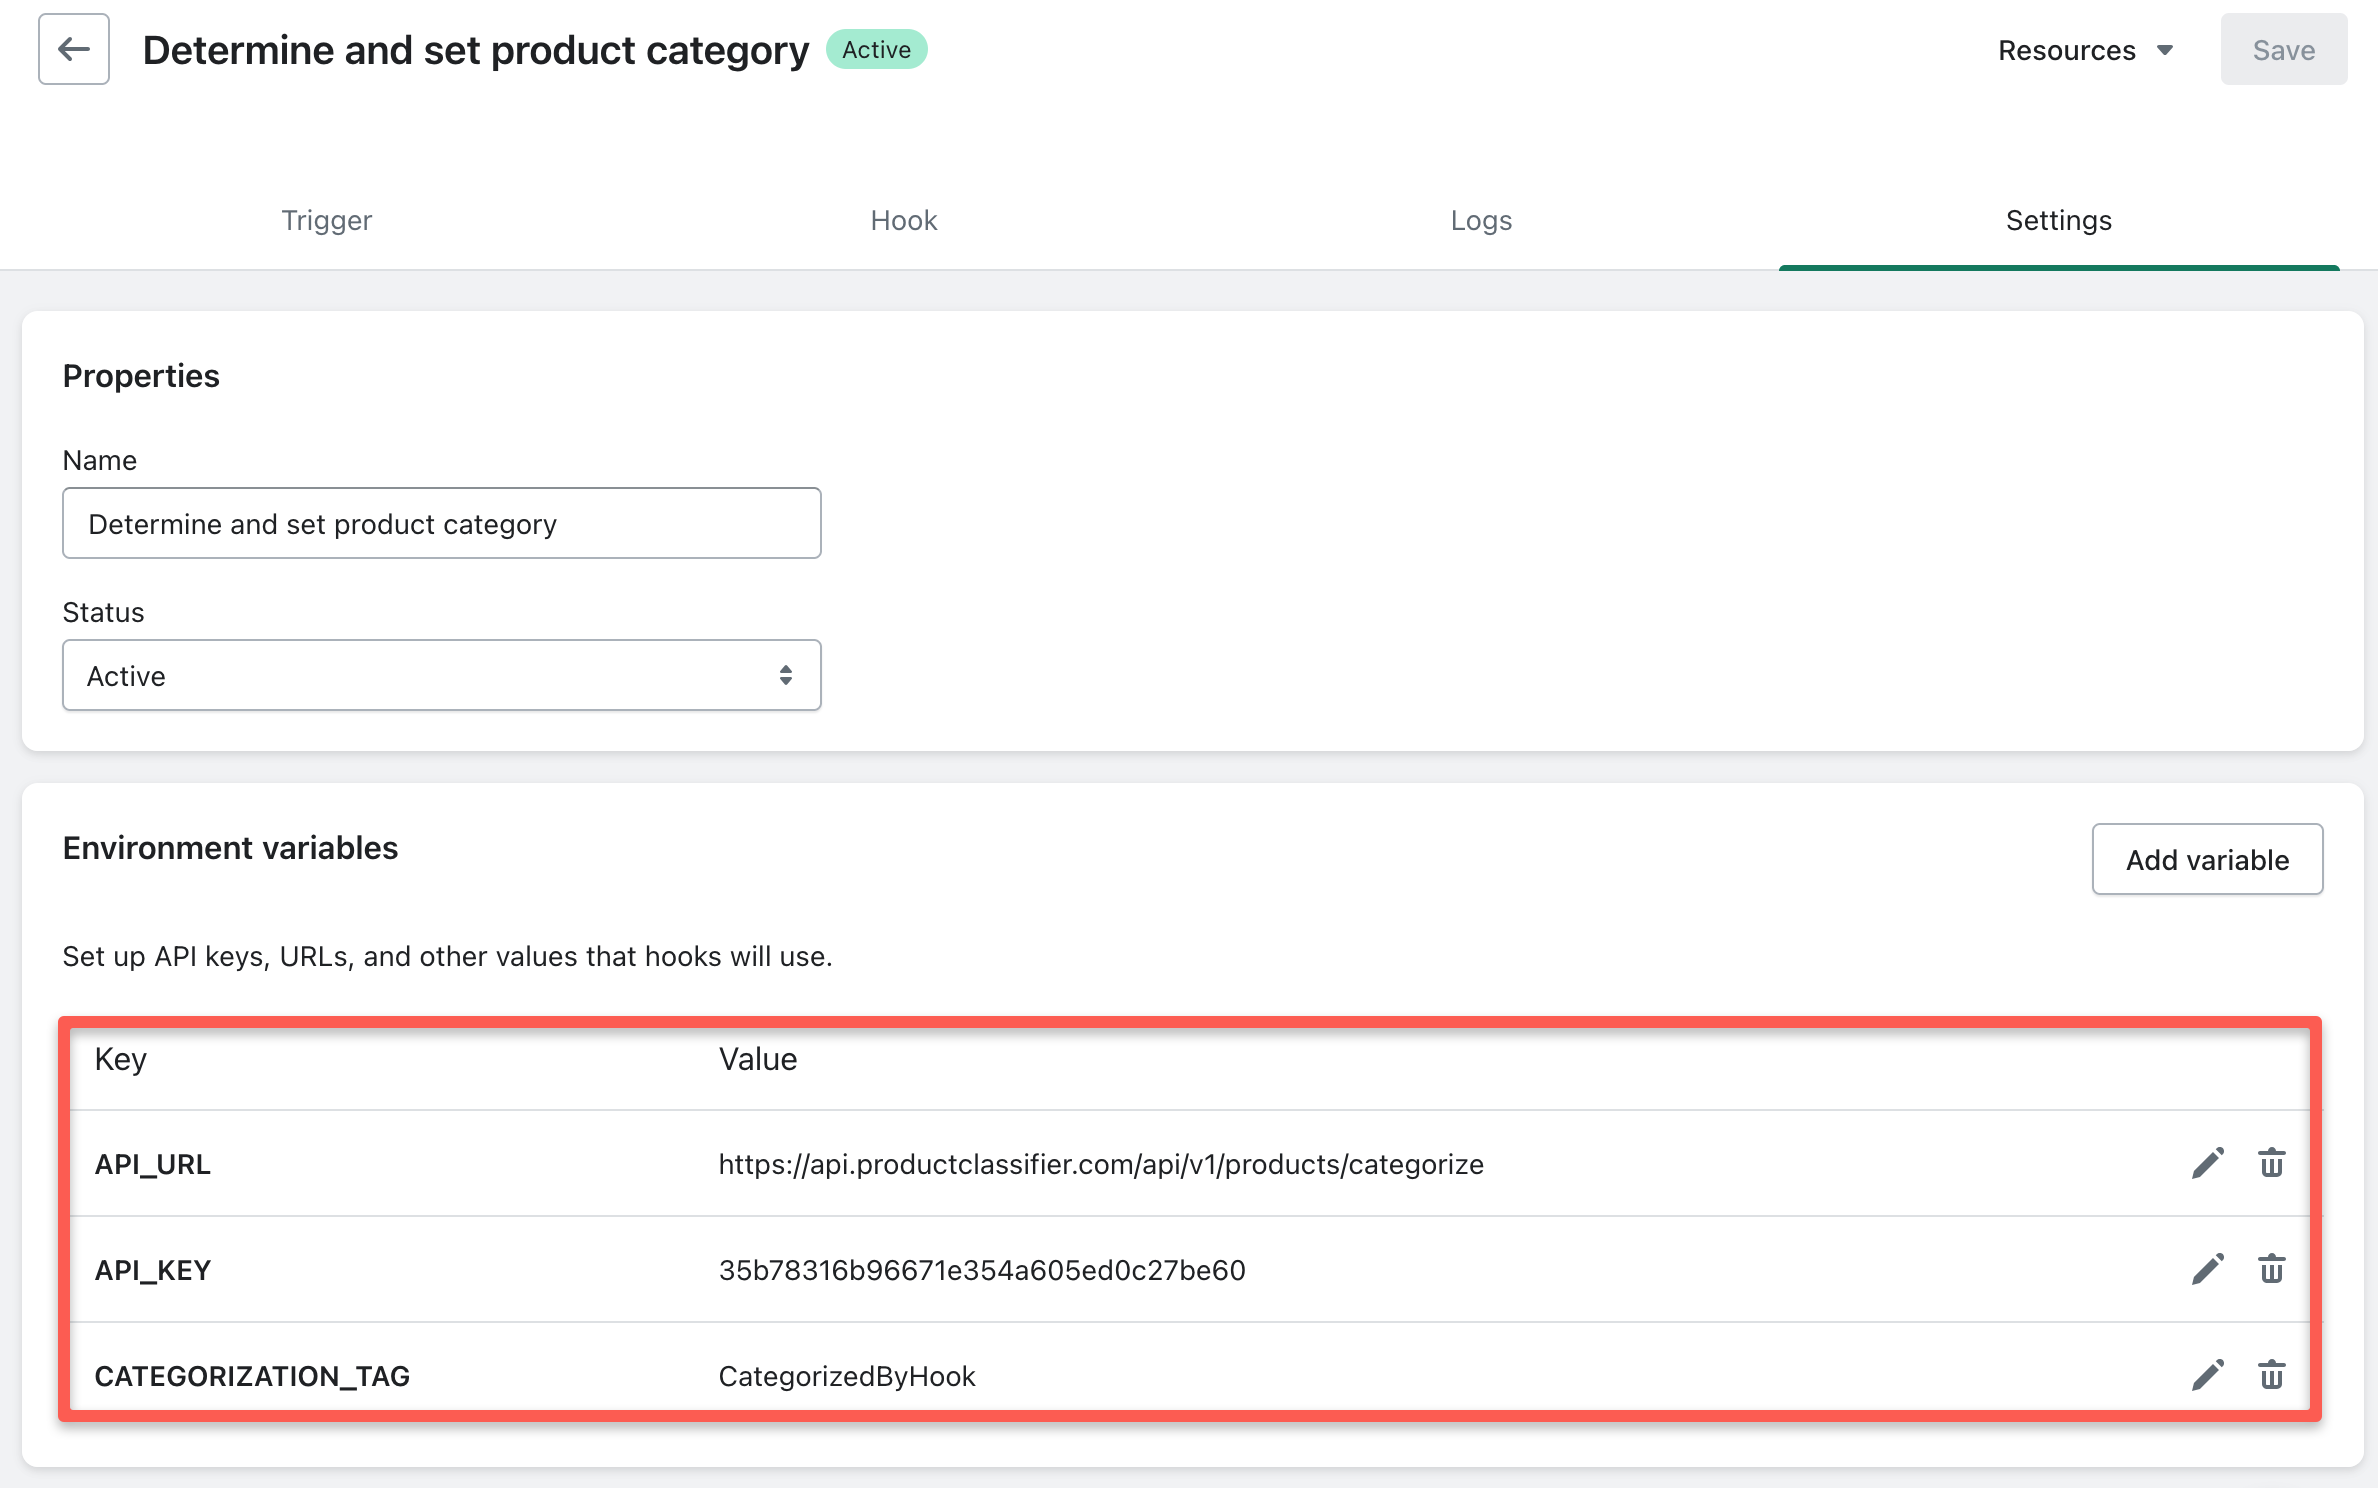Click the back arrow button
The width and height of the screenshot is (2378, 1488).
coord(74,49)
